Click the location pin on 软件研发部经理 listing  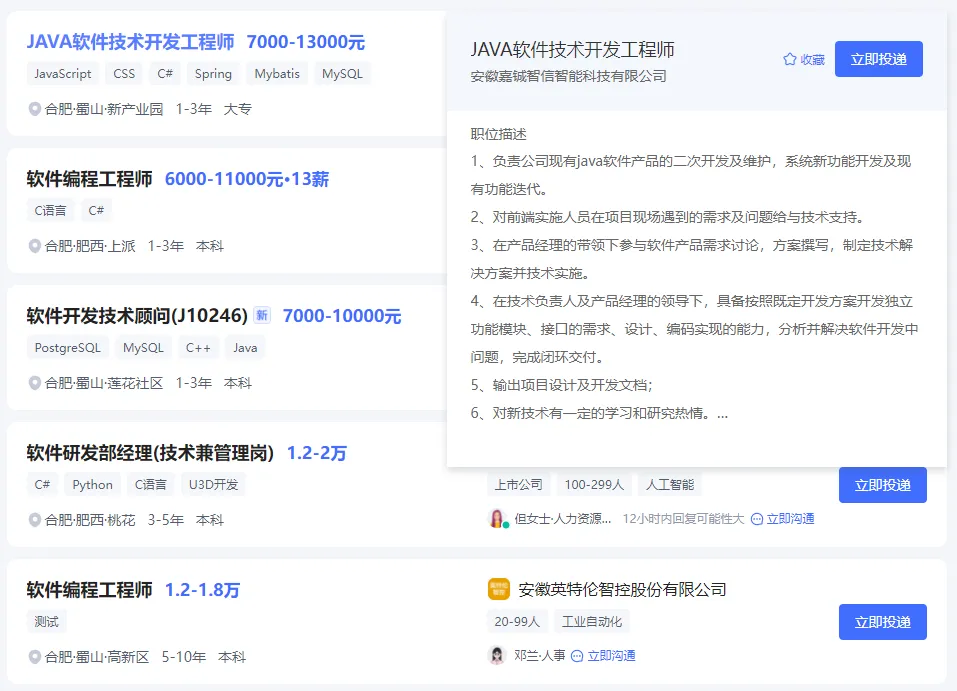click(35, 520)
